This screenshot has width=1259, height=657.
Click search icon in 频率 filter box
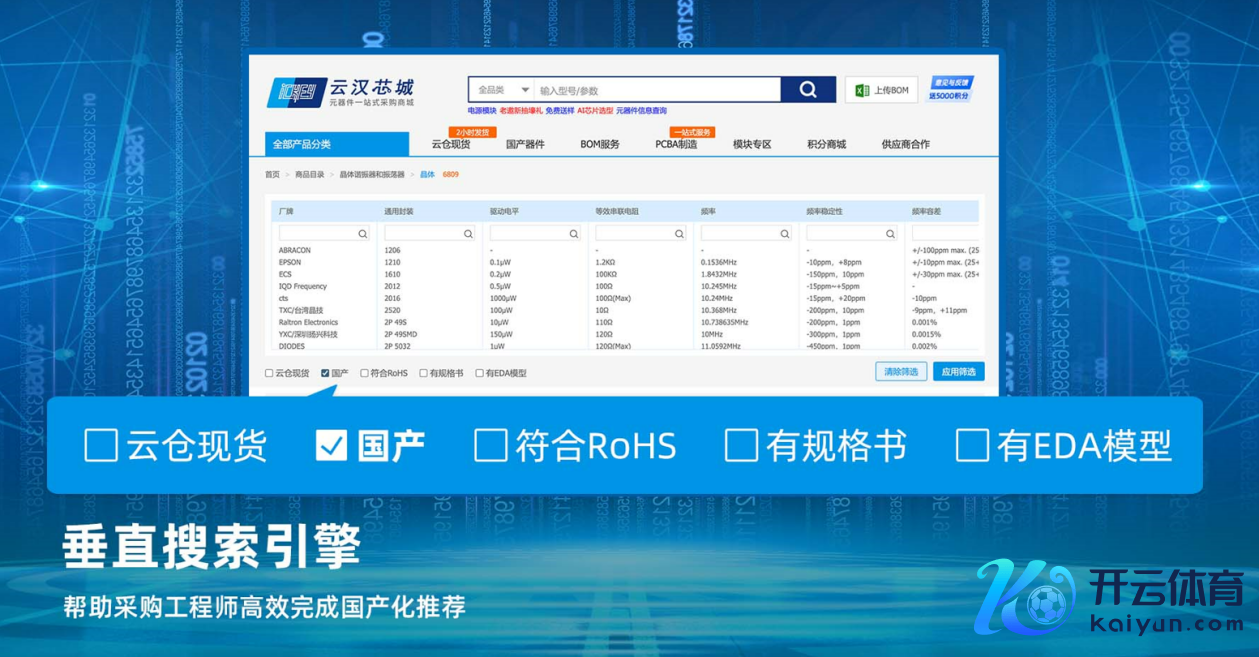(x=785, y=234)
